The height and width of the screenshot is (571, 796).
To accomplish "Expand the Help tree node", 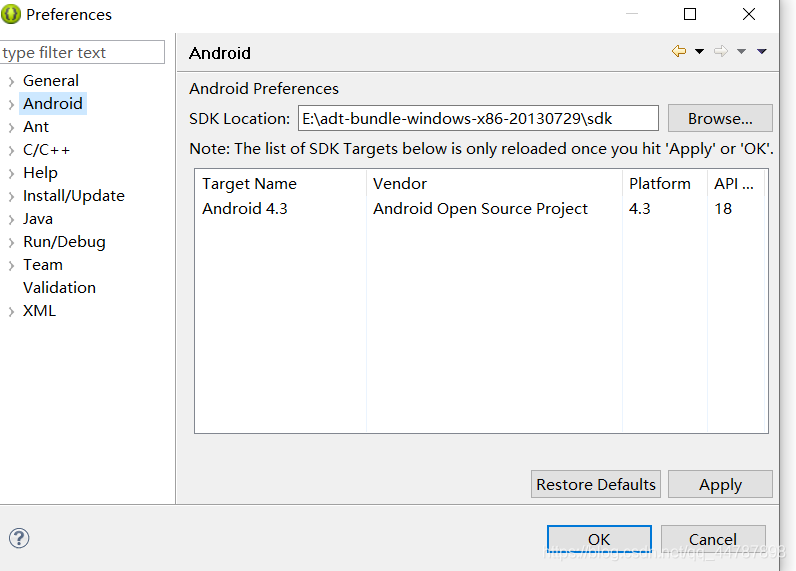I will click(11, 174).
